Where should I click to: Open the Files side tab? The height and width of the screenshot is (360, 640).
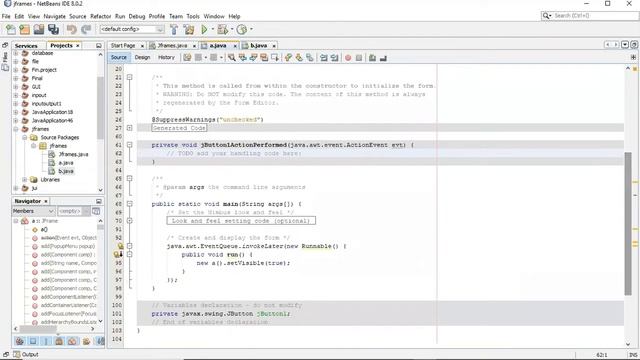(x=5, y=57)
